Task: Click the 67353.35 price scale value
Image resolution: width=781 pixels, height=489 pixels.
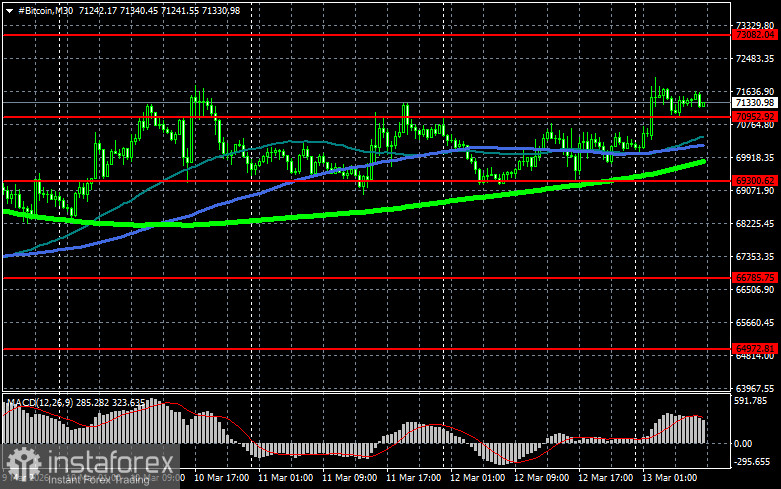Action: point(755,256)
